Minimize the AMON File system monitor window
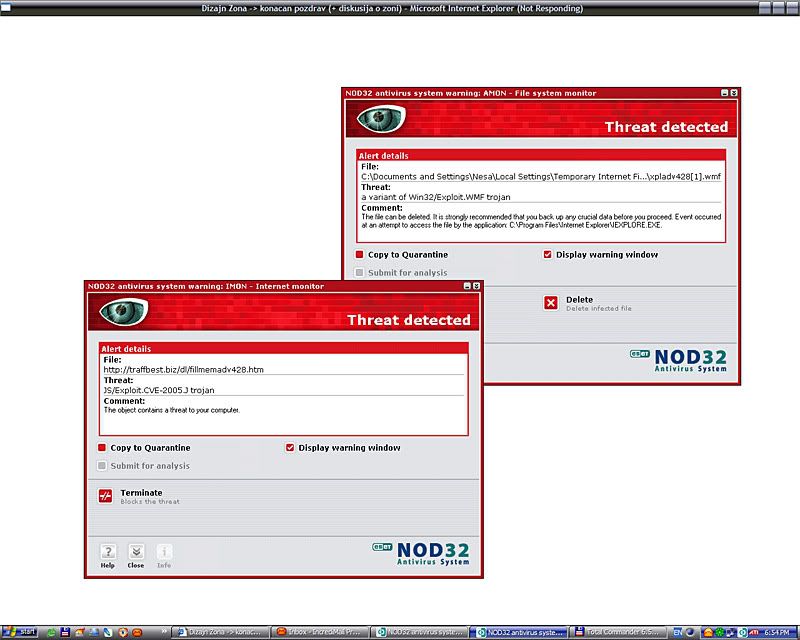 724,93
